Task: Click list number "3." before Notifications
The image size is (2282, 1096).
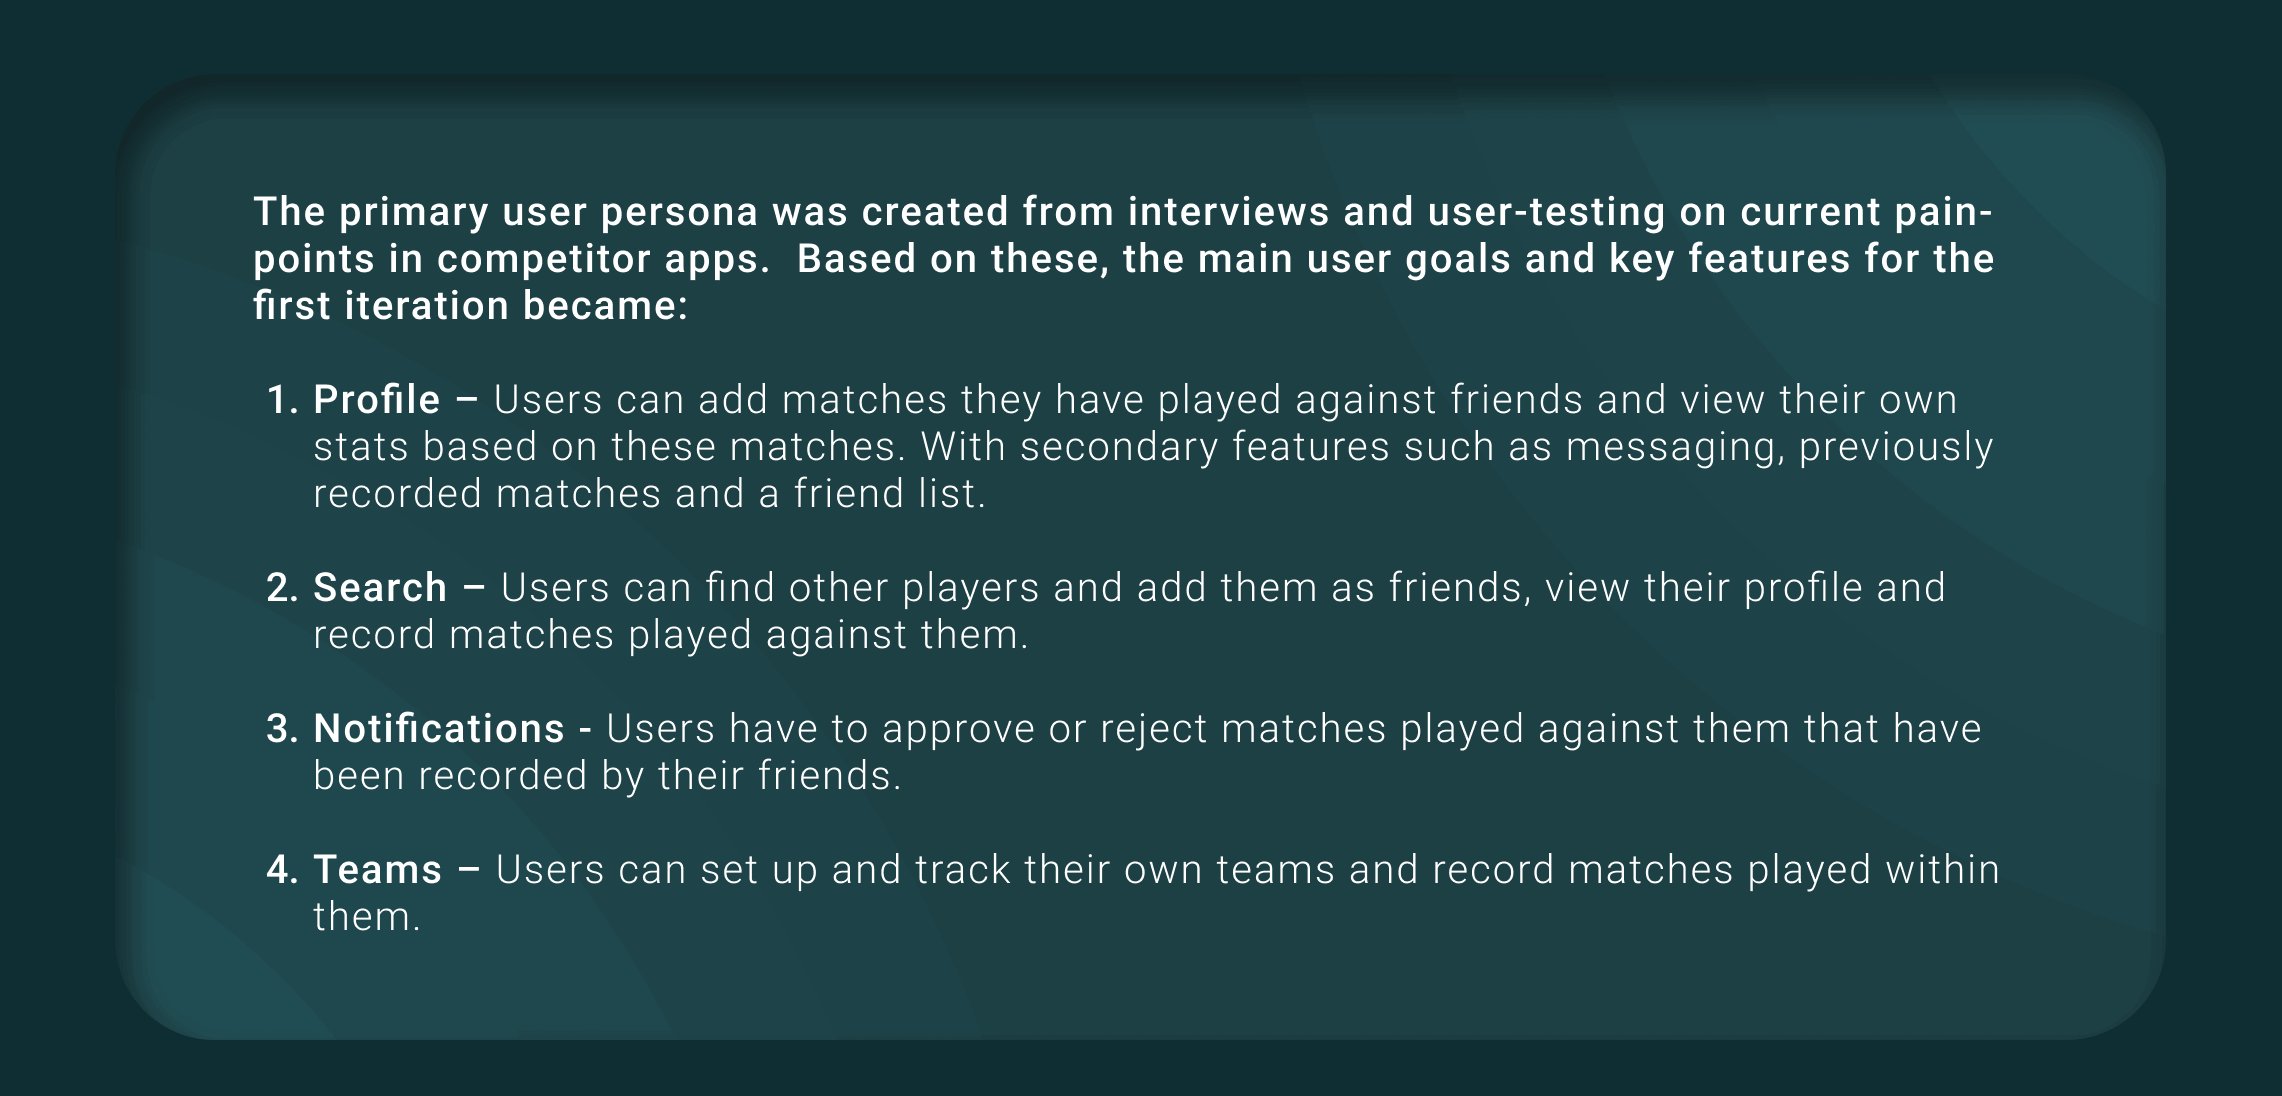Action: [x=283, y=729]
